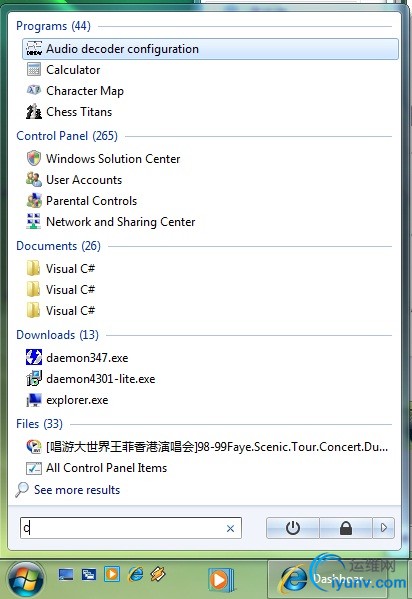This screenshot has width=412, height=599.
Task: Lock the computer with padlock button
Action: click(x=346, y=528)
